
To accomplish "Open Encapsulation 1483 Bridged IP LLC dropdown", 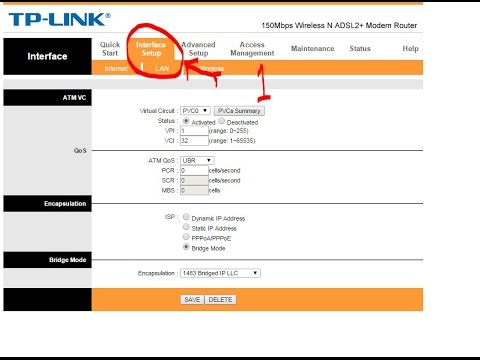I will click(x=220, y=273).
